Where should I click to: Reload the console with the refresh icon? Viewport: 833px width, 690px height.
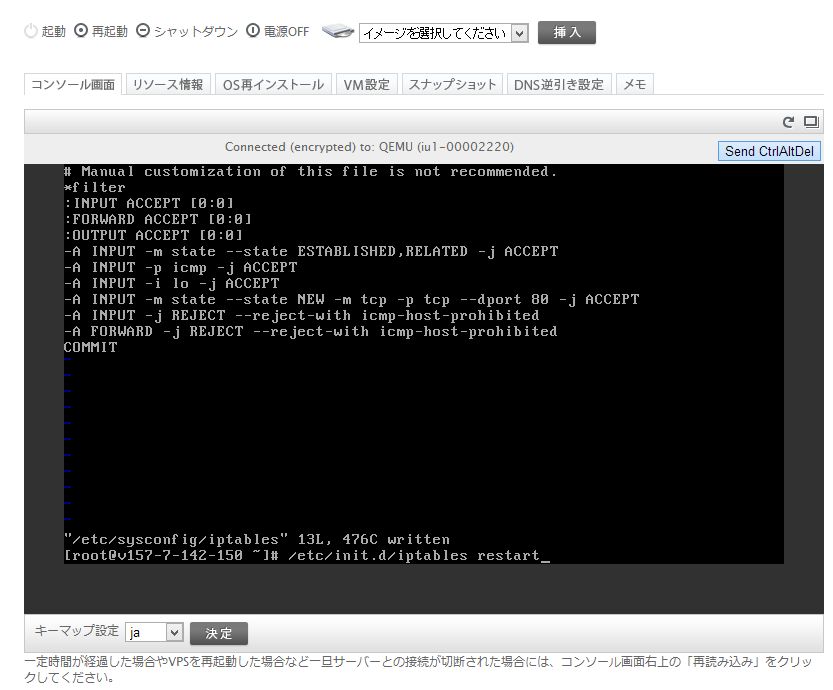(x=788, y=122)
